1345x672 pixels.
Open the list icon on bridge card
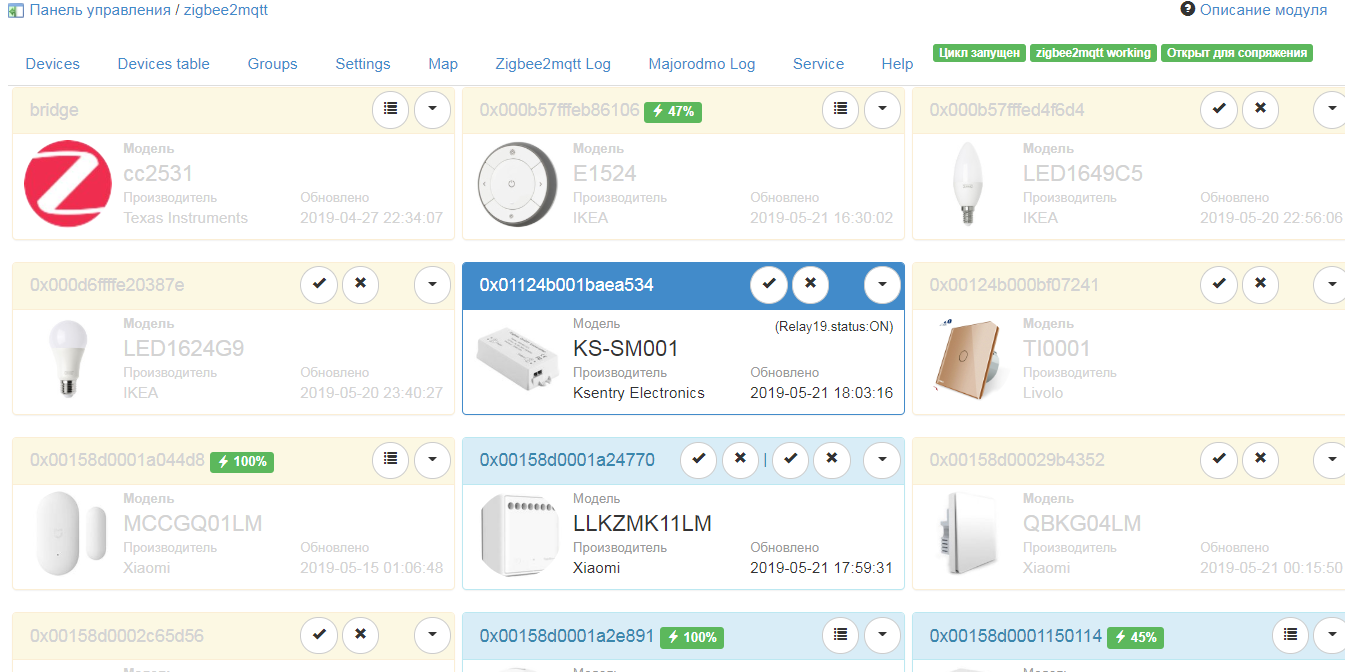point(390,109)
